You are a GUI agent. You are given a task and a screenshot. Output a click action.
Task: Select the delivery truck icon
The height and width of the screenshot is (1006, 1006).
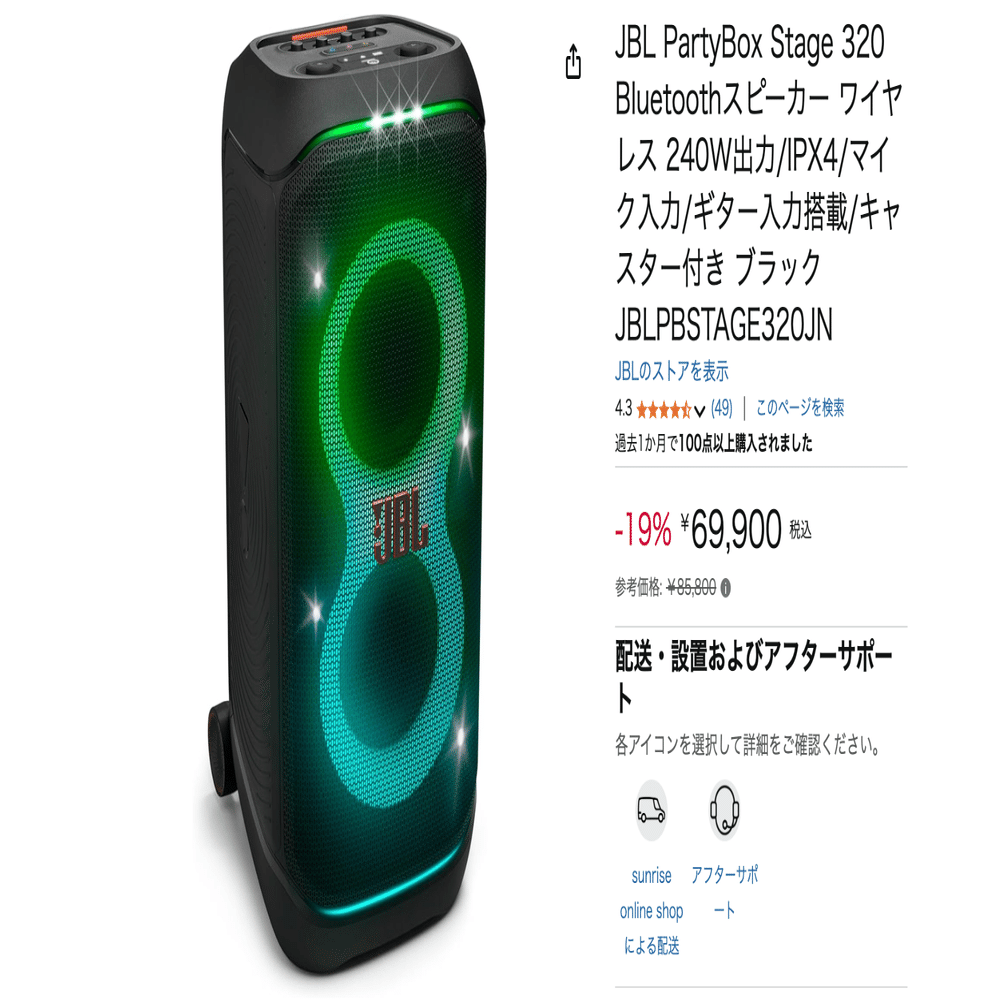pos(651,810)
